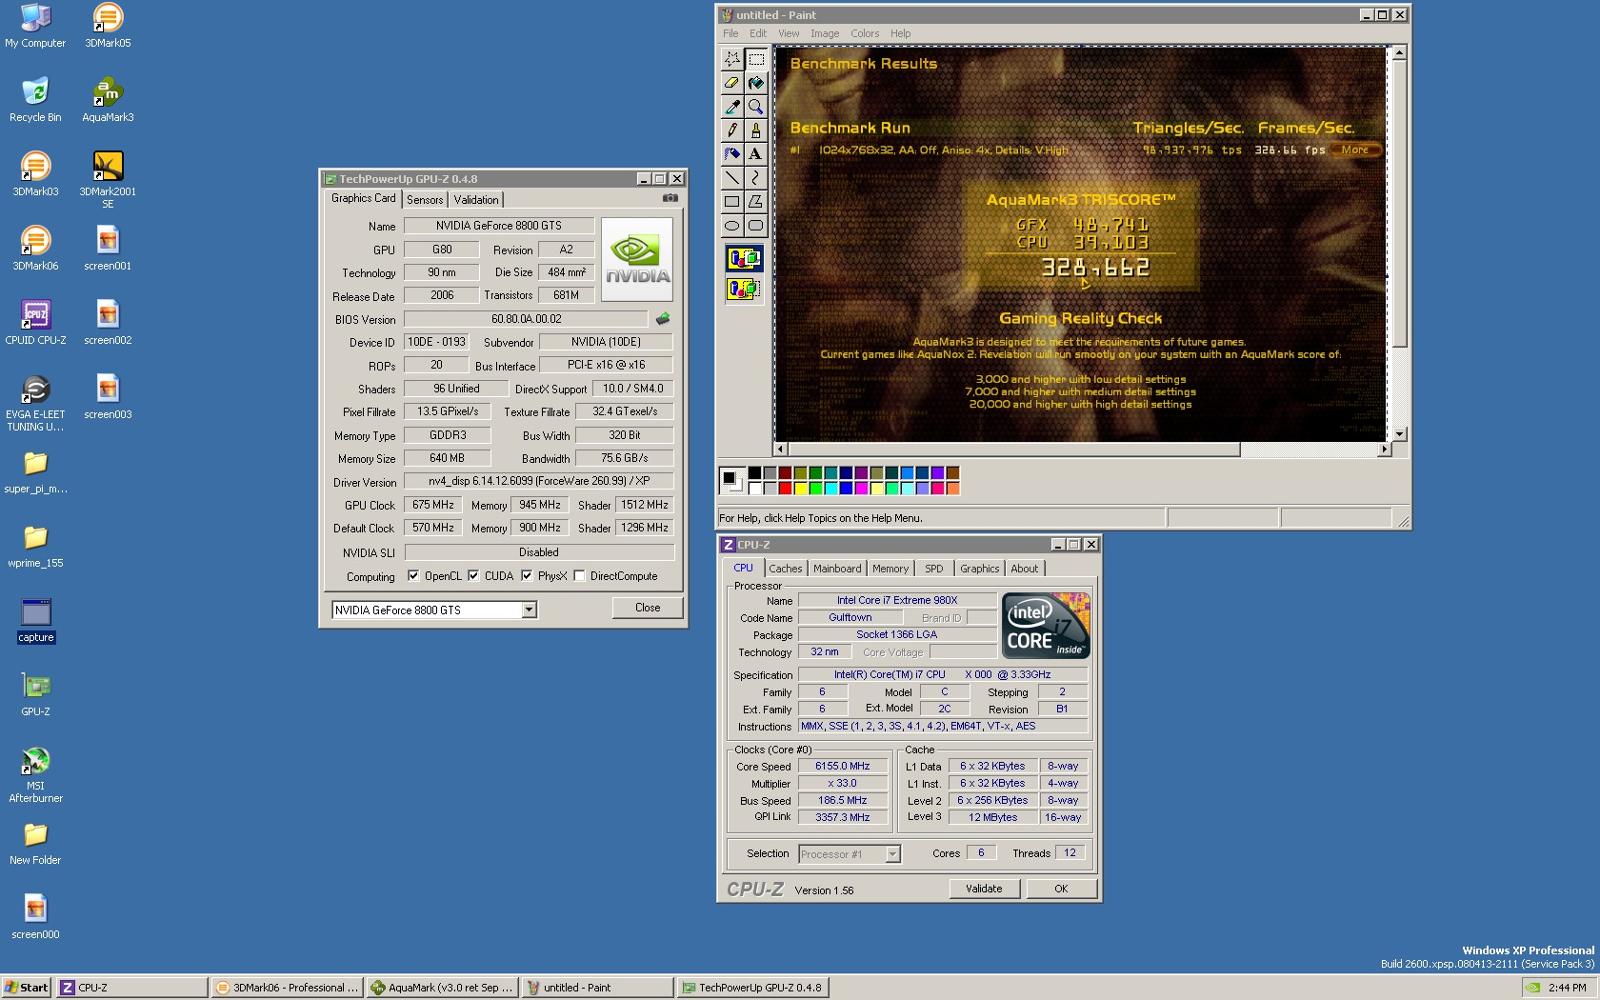Screen dimensions: 1600x1000
Task: Click the Close button in GPU-Z
Action: (x=647, y=608)
